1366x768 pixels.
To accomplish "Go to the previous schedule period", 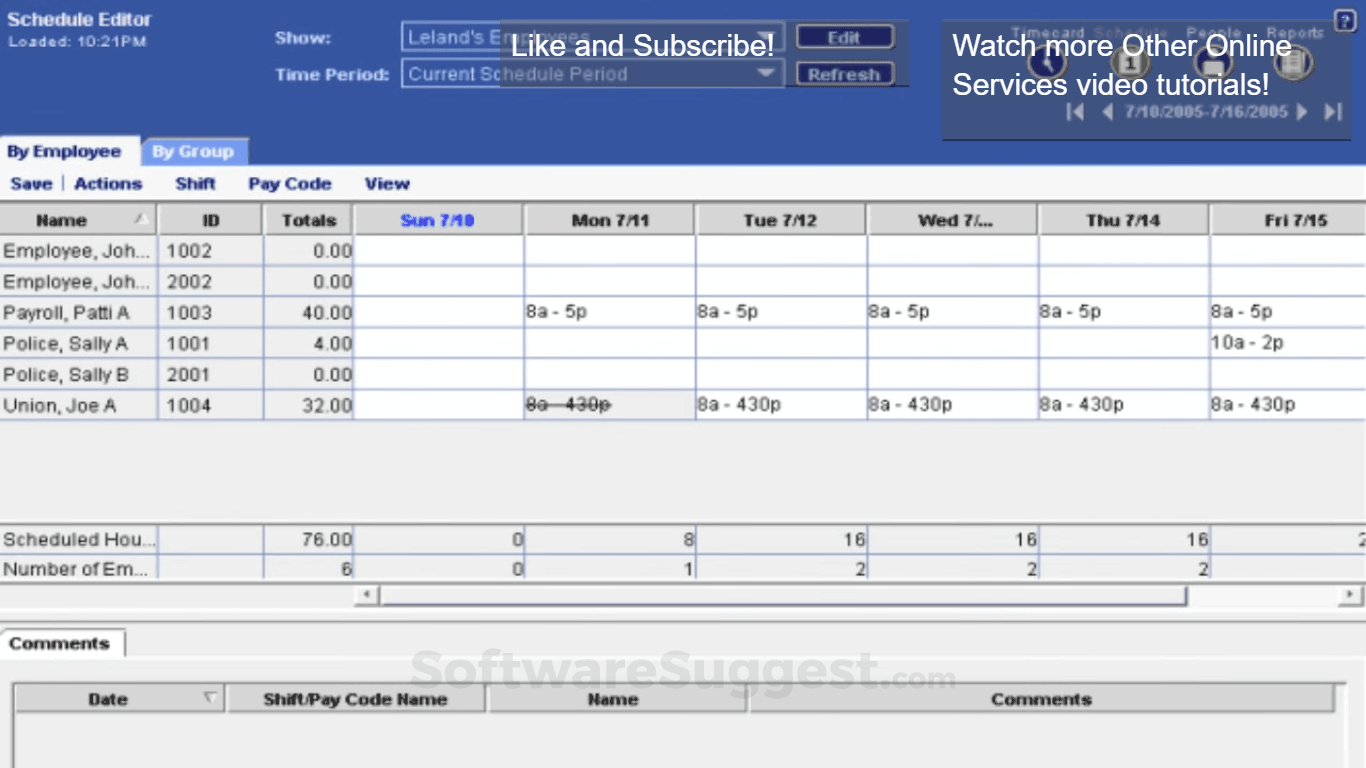I will (1108, 111).
